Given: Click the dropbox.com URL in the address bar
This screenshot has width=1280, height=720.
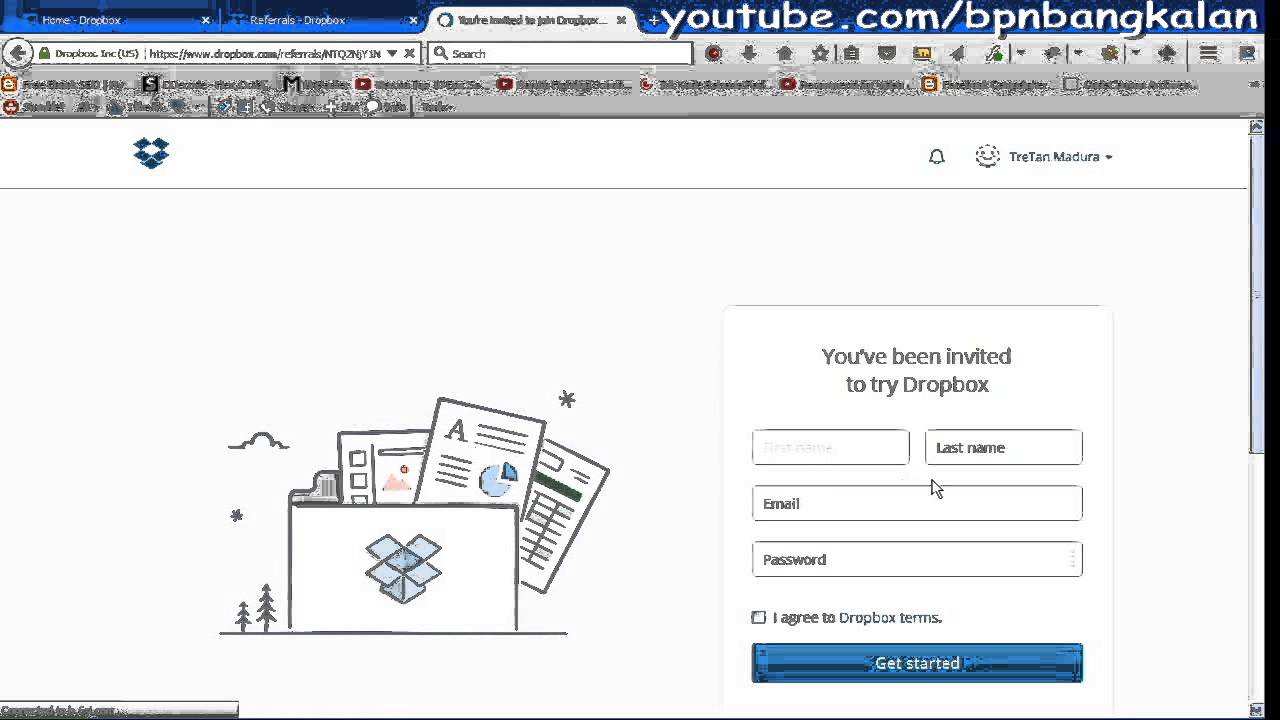Looking at the screenshot, I should pyautogui.click(x=265, y=53).
